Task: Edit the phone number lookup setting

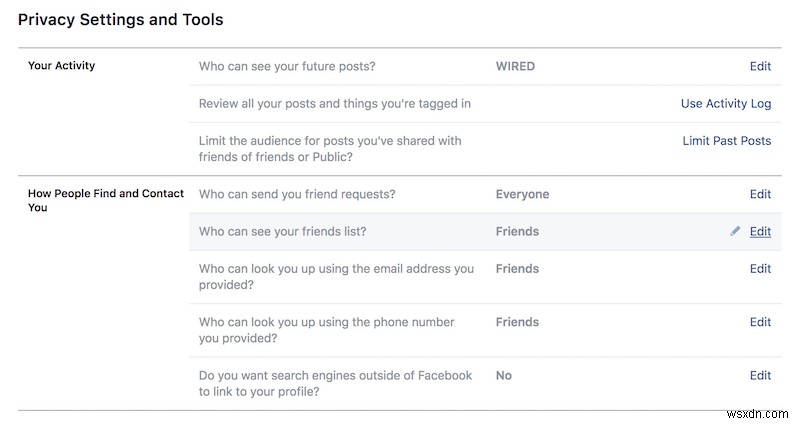Action: point(760,322)
